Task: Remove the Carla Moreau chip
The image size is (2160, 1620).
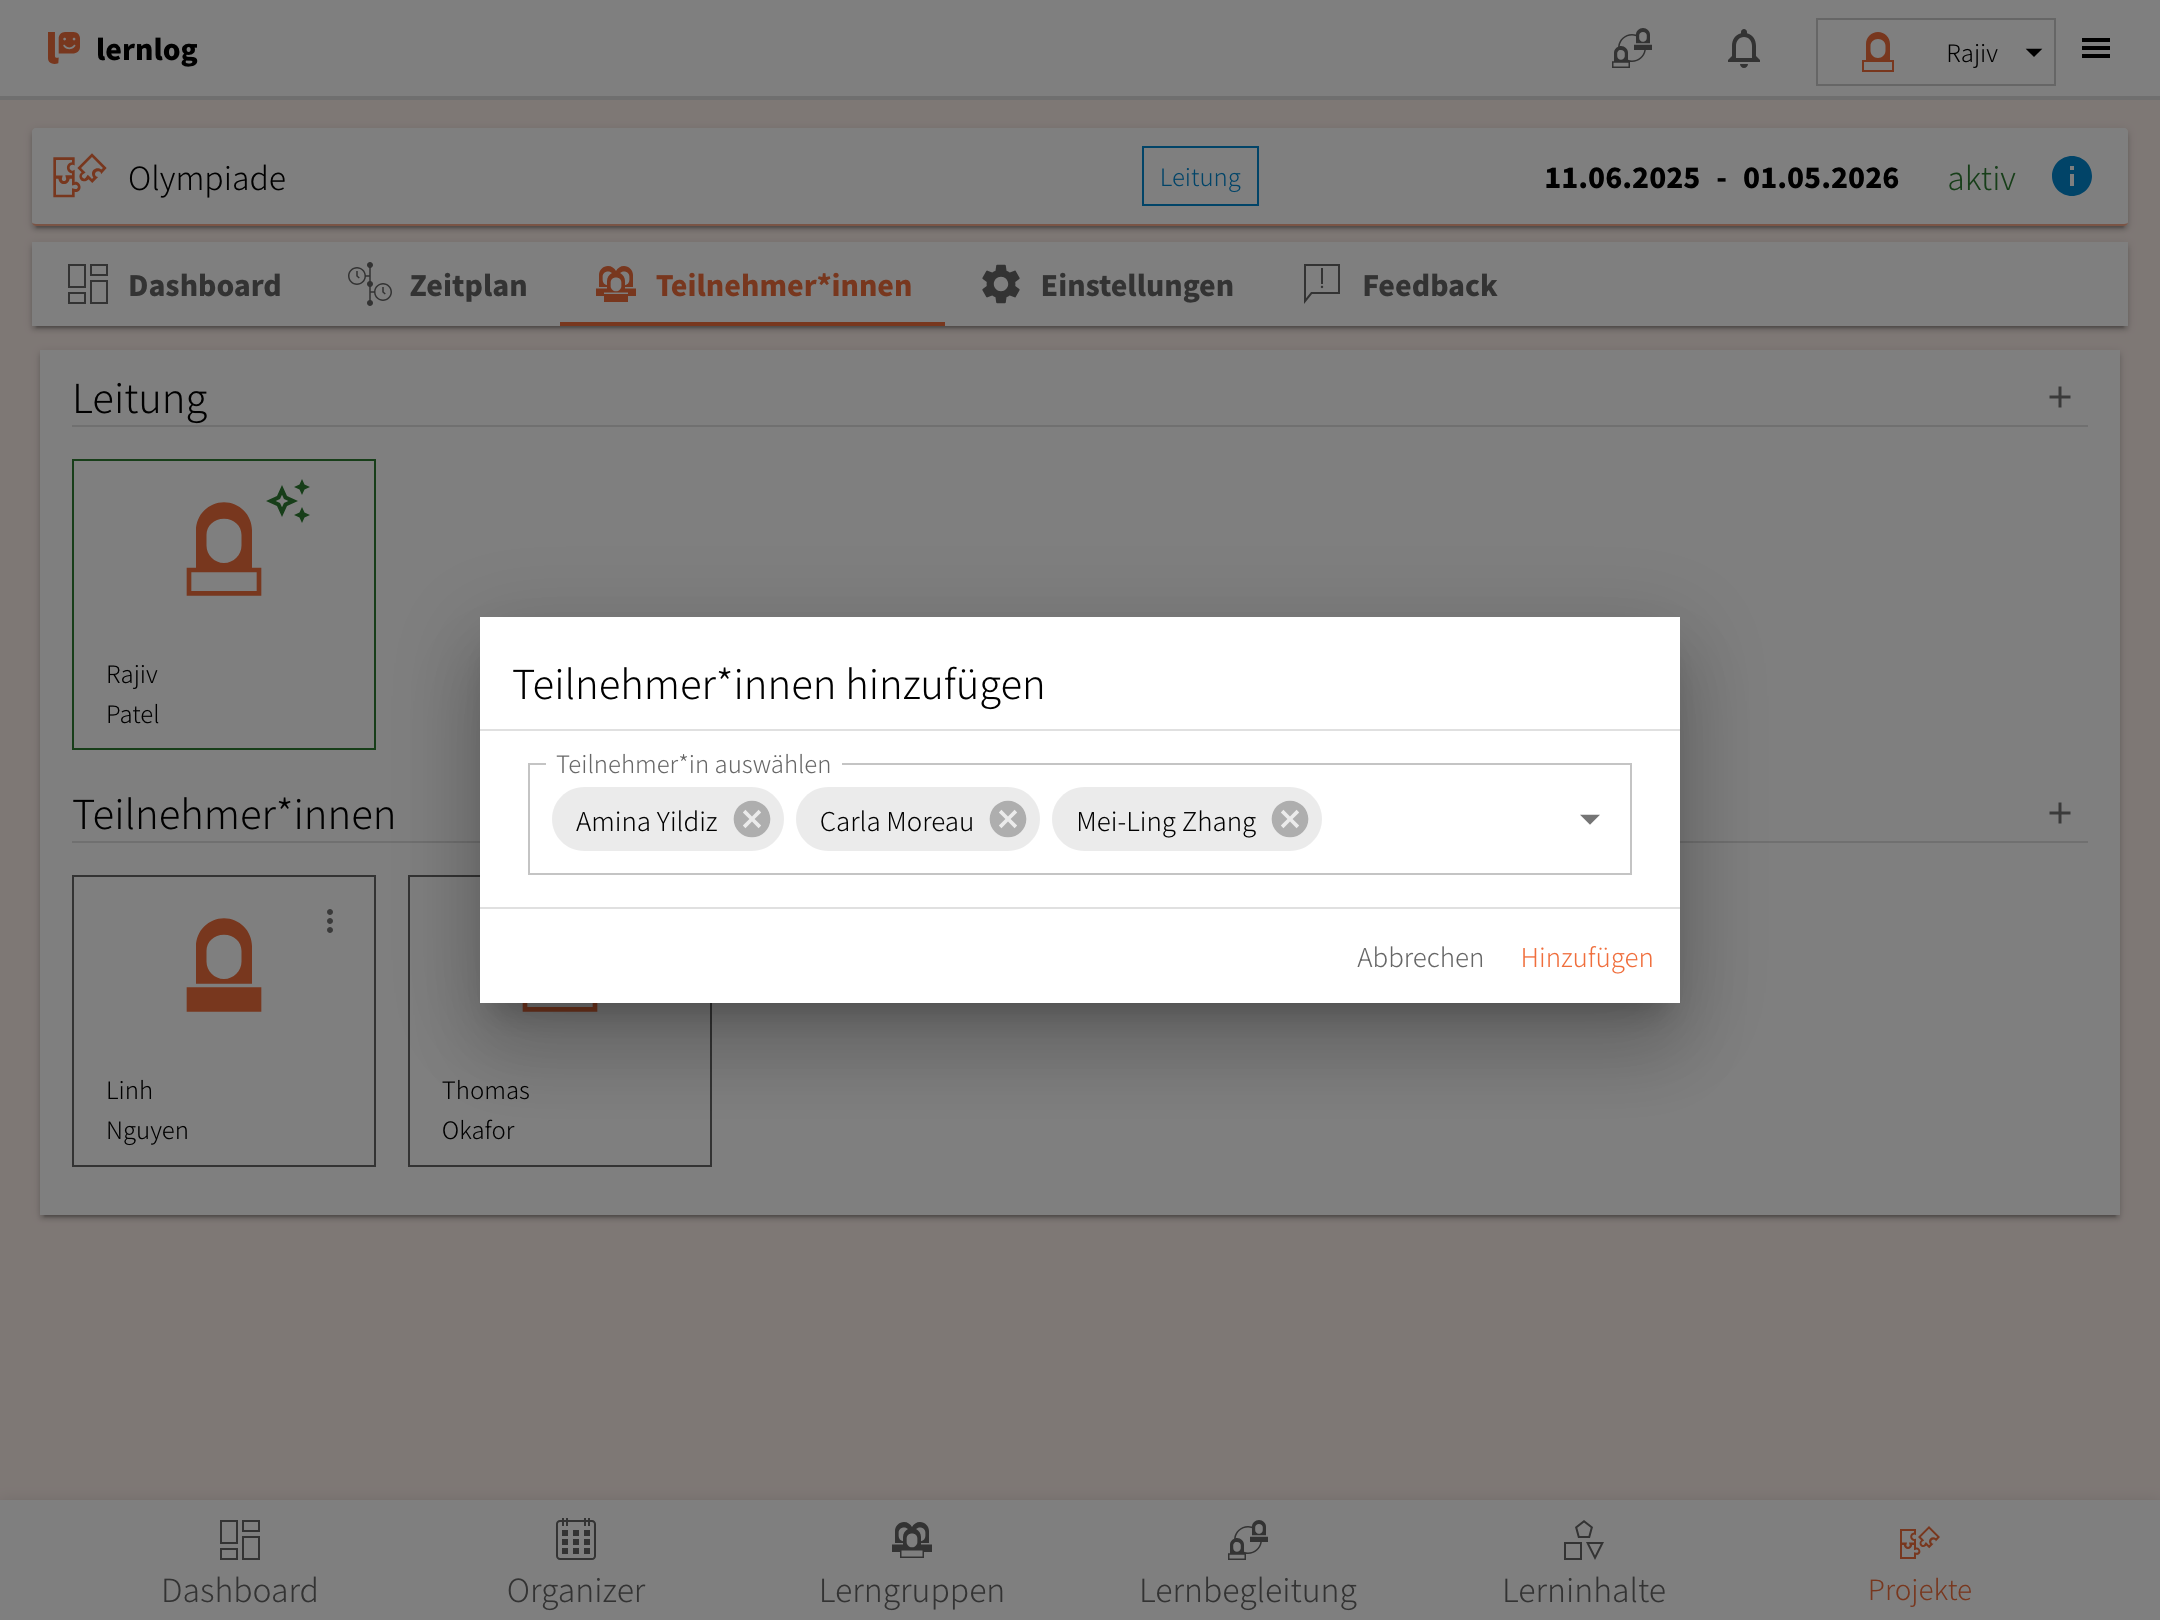Action: tap(1007, 820)
